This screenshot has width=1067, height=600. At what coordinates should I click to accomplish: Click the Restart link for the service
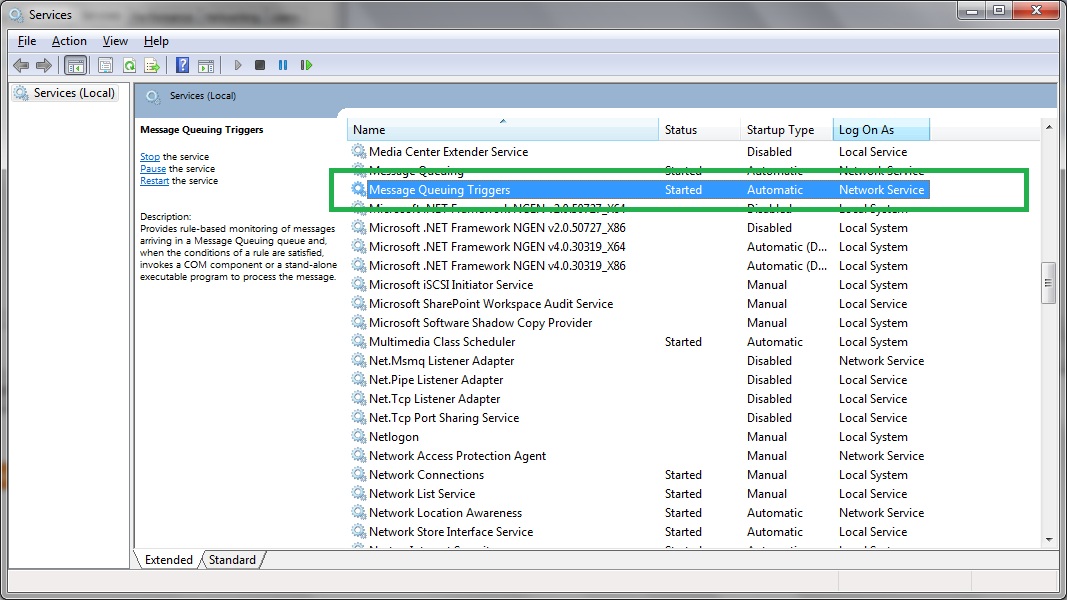click(x=153, y=181)
